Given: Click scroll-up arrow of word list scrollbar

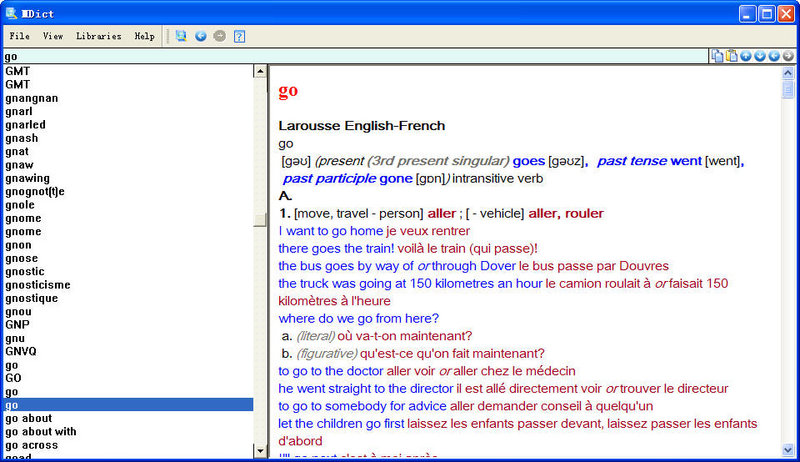Looking at the screenshot, I should tap(260, 71).
